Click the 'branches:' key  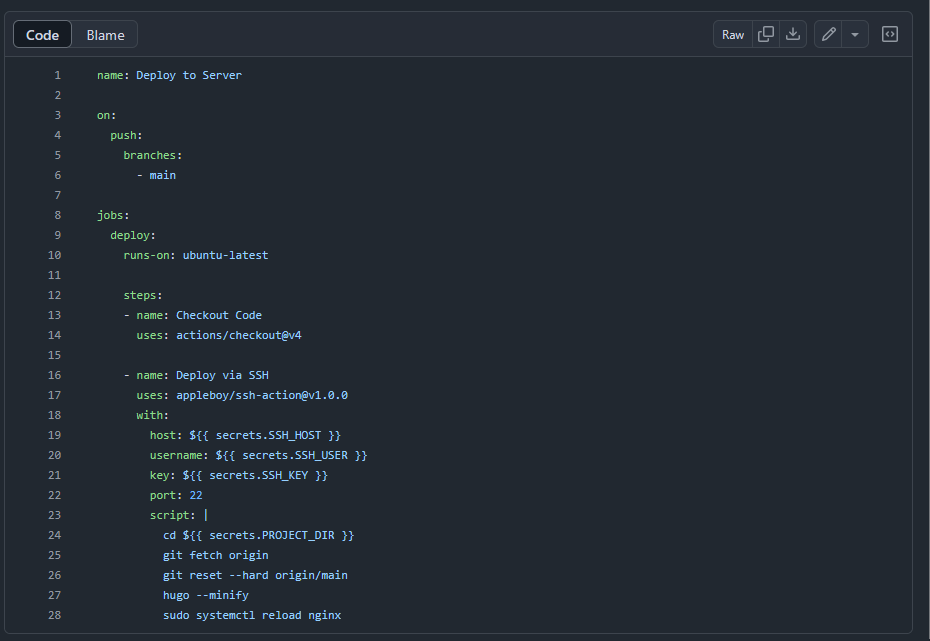tap(153, 155)
